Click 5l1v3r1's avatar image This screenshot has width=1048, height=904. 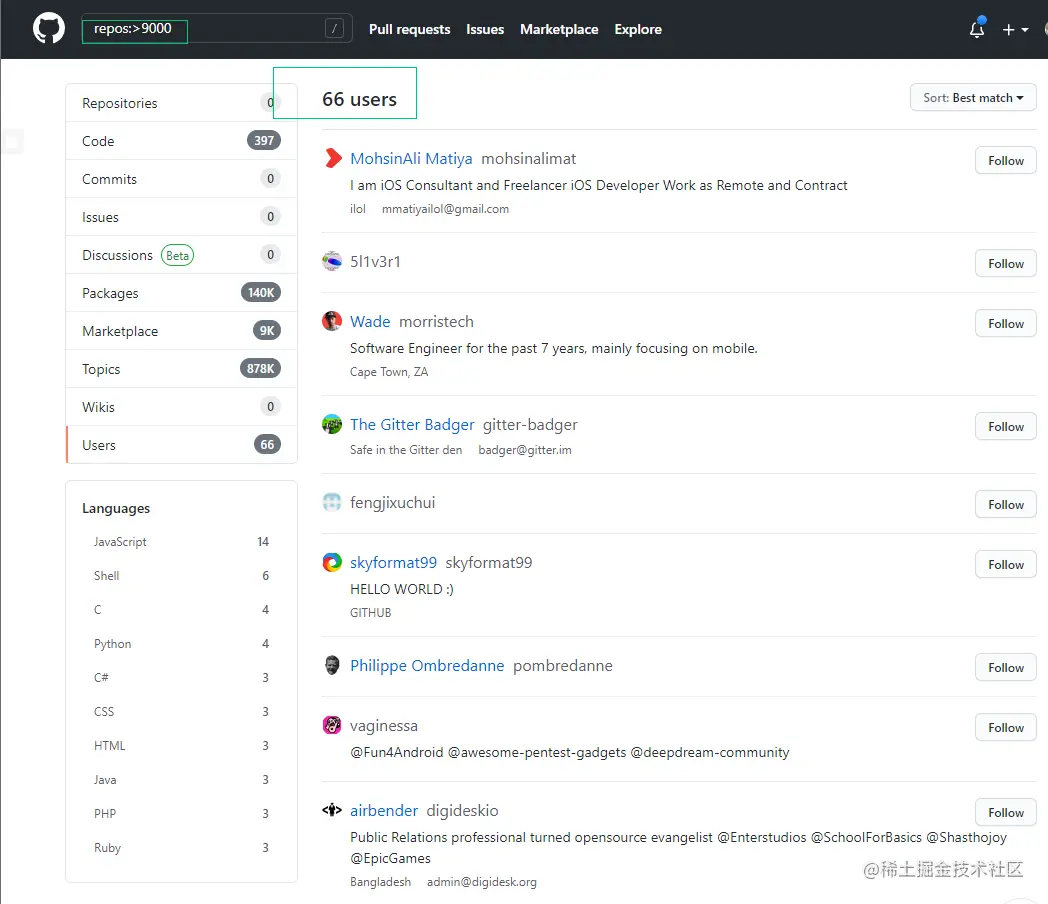[332, 261]
